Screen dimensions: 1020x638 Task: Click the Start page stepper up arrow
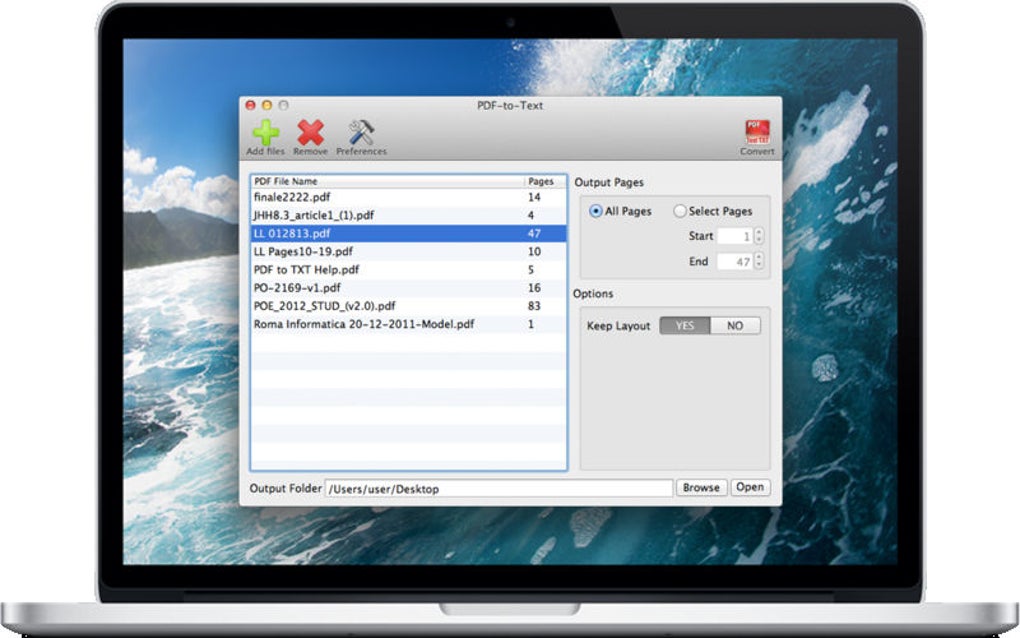coord(757,232)
